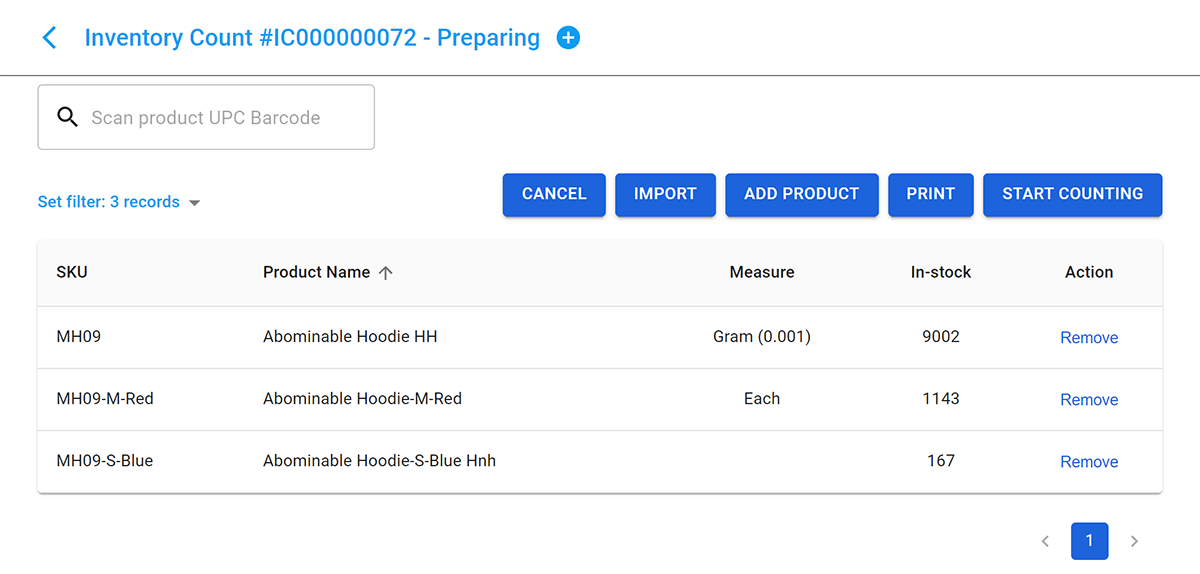Click the blue plus circle icon
Image resolution: width=1200 pixels, height=574 pixels.
pos(568,38)
